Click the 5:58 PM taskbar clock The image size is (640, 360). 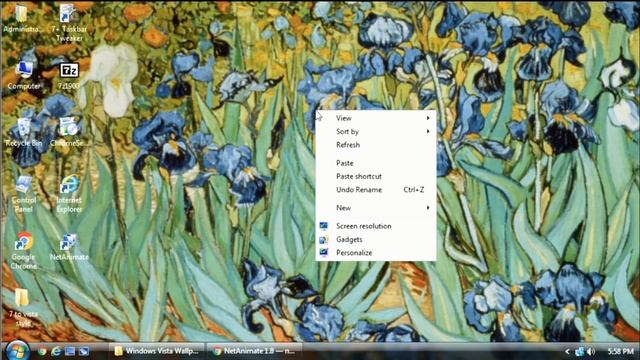tap(620, 351)
